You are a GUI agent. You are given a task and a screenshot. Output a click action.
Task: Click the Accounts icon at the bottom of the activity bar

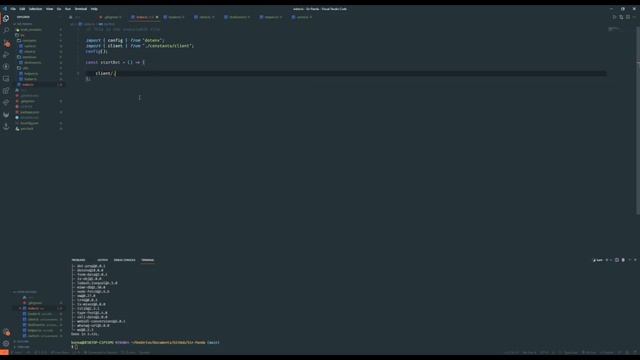6,332
